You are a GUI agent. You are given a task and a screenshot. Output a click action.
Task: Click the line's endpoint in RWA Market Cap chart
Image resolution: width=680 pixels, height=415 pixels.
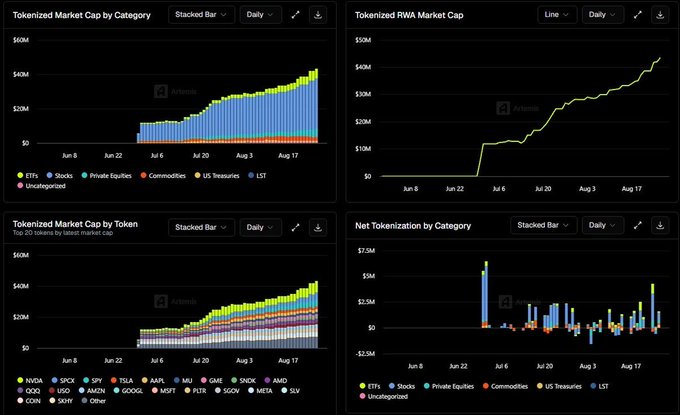pyautogui.click(x=660, y=58)
